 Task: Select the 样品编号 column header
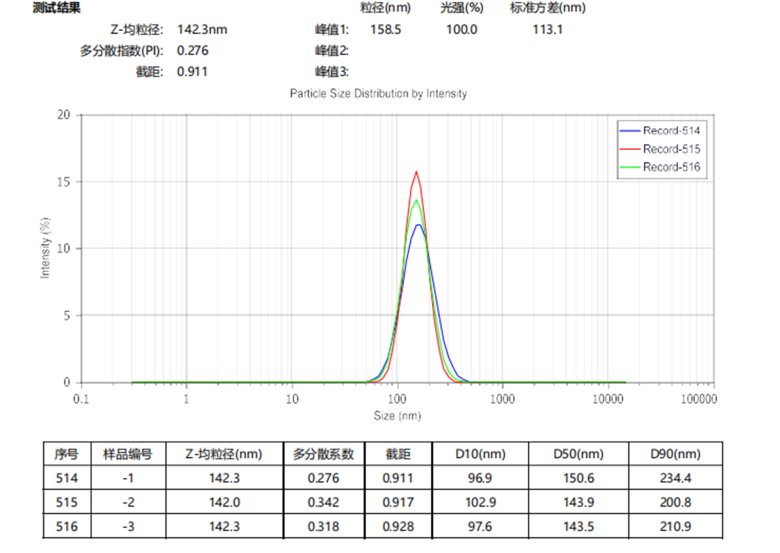tap(127, 454)
